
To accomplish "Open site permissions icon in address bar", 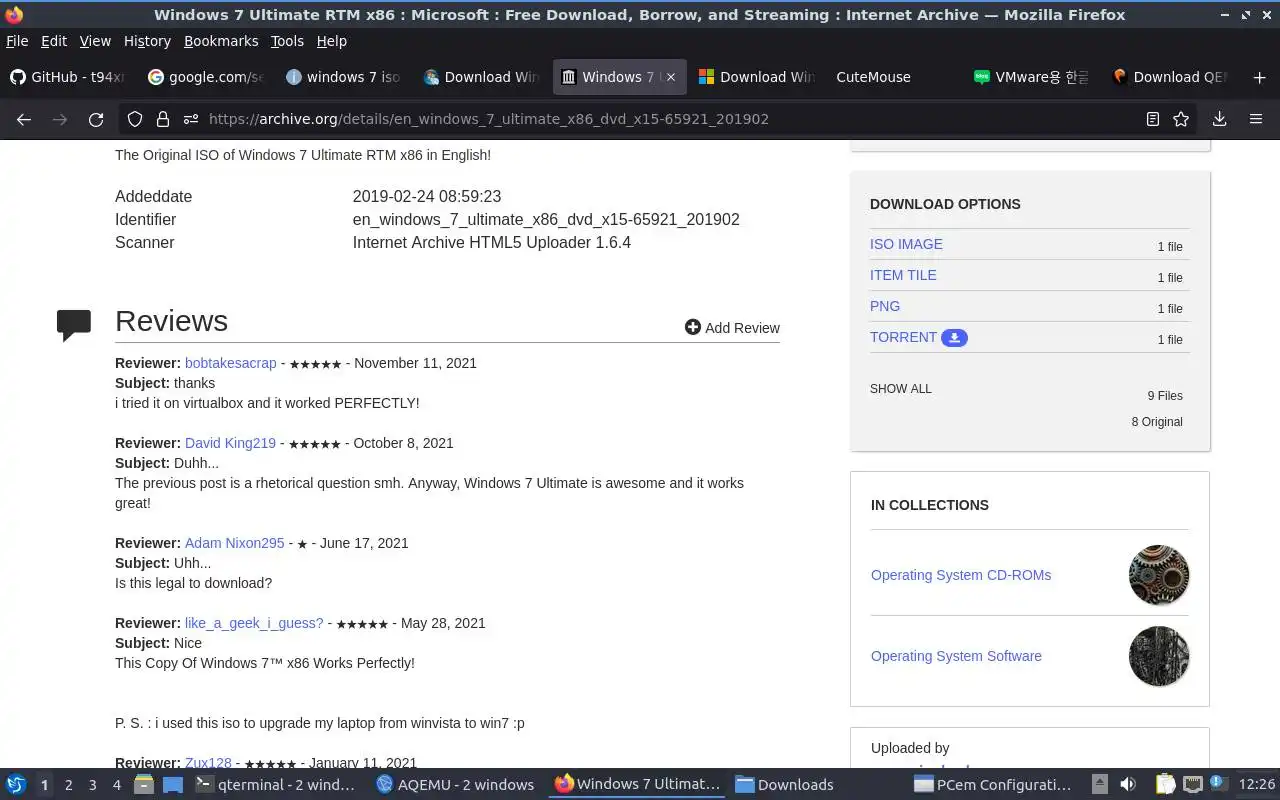I will tap(190, 119).
